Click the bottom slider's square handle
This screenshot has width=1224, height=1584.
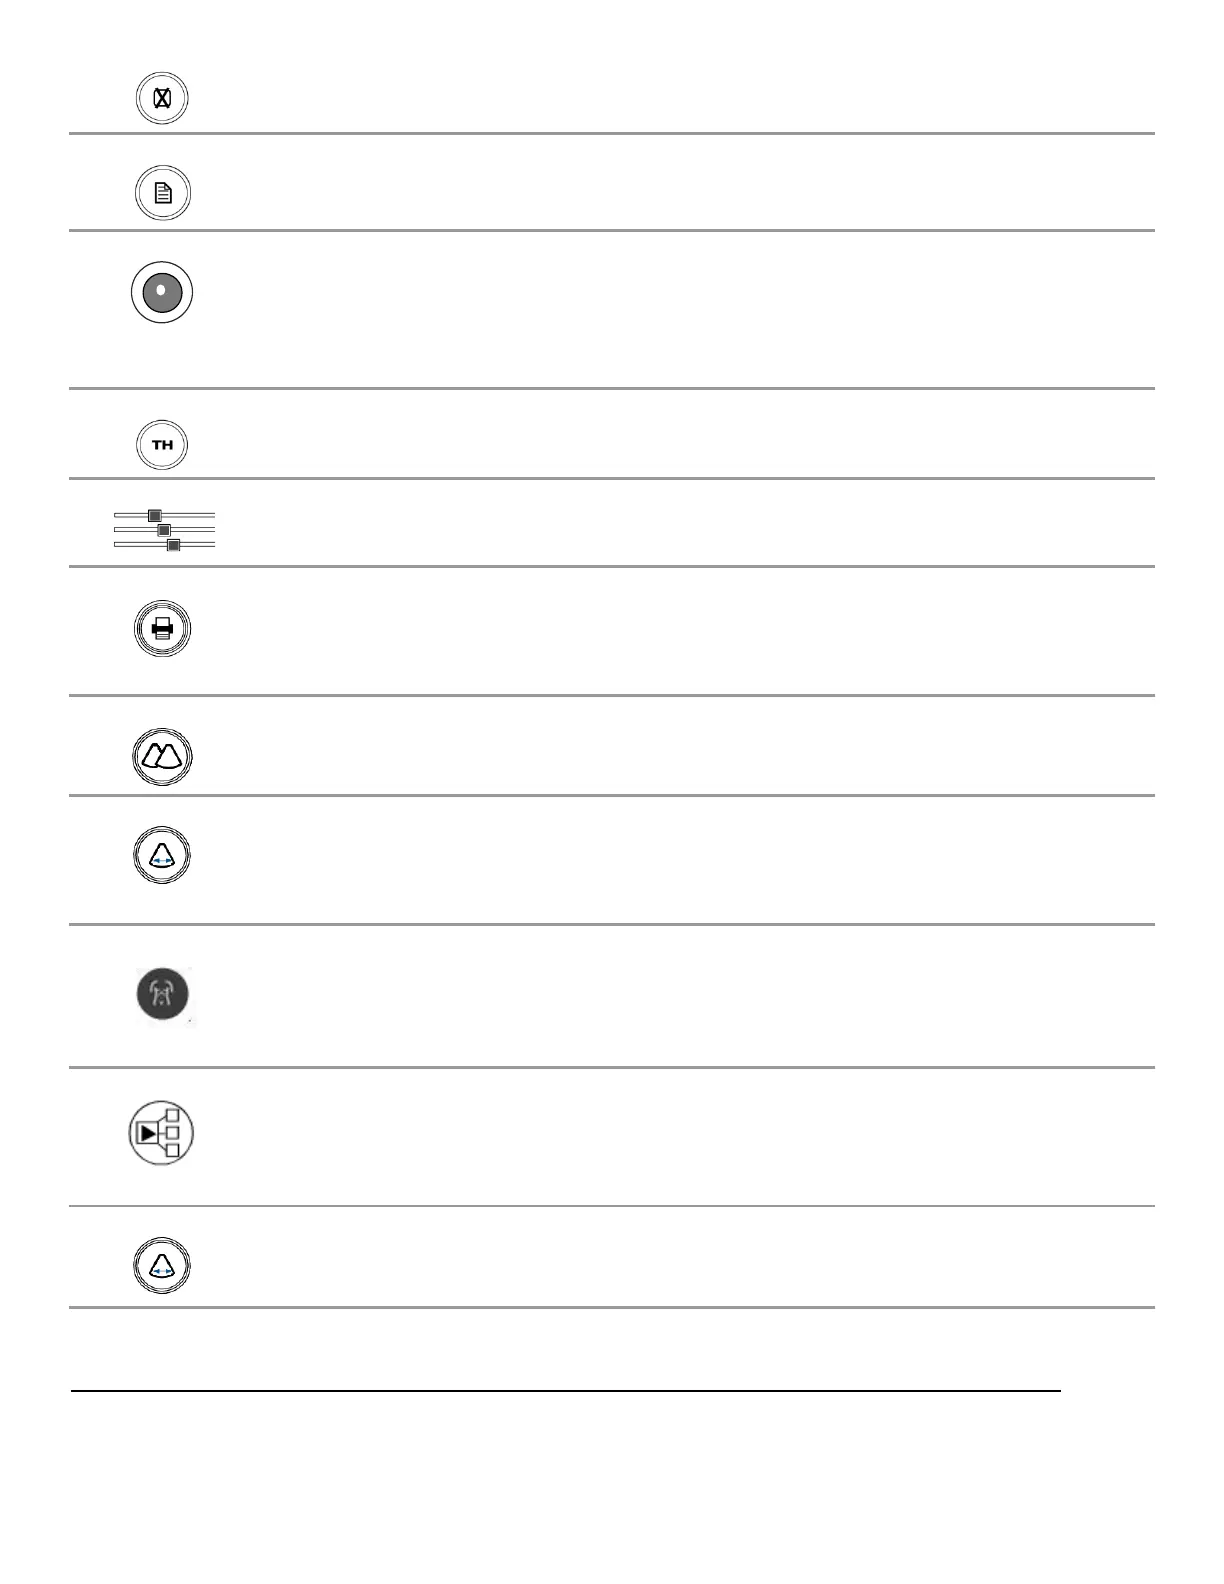[x=174, y=545]
